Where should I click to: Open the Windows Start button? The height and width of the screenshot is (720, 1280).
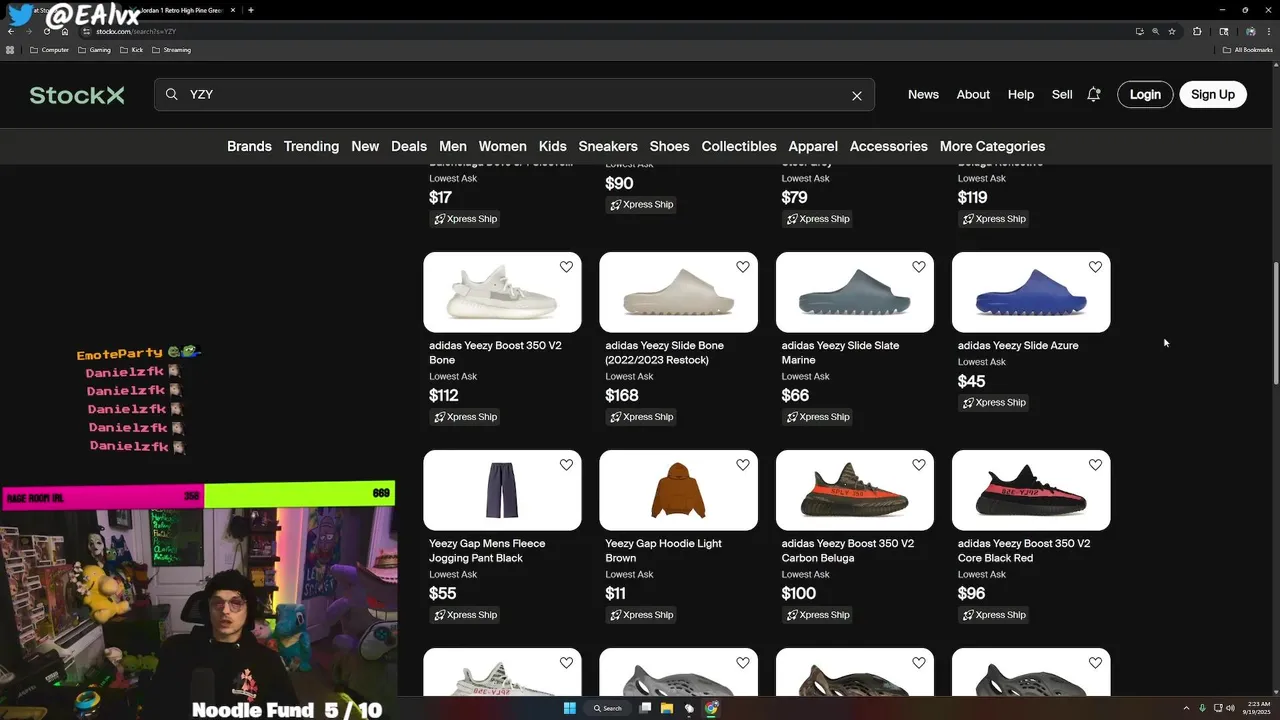pyautogui.click(x=570, y=708)
